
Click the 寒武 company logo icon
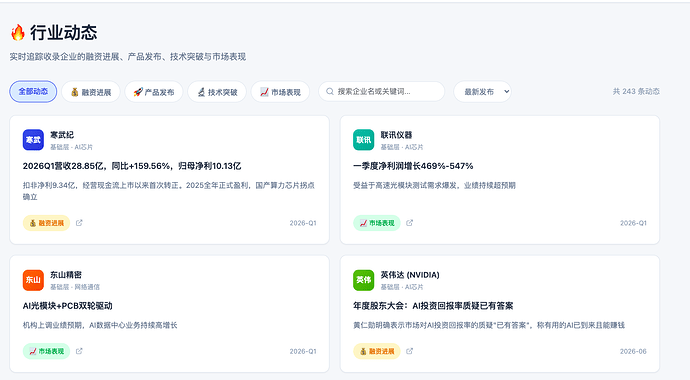point(33,140)
